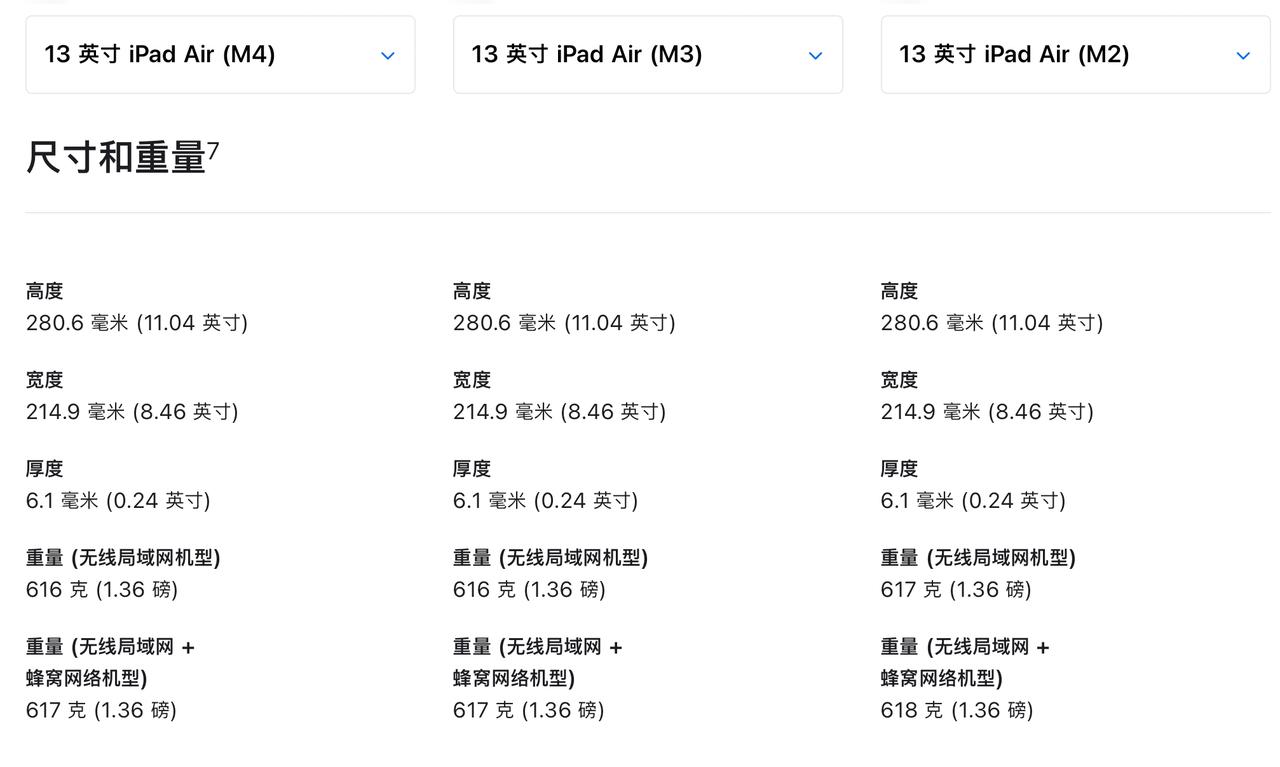
Task: Click the chevron arrow in the M4 selector
Action: tap(388, 56)
